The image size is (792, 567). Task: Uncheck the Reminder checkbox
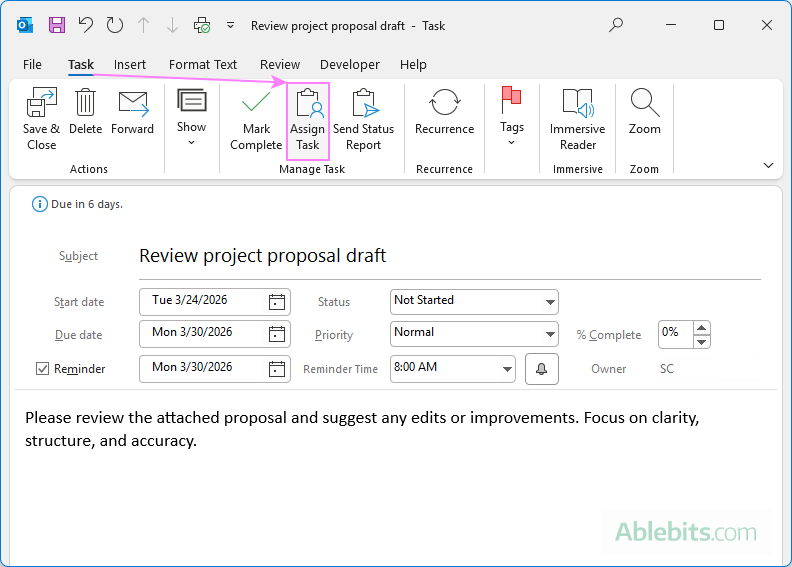42,369
